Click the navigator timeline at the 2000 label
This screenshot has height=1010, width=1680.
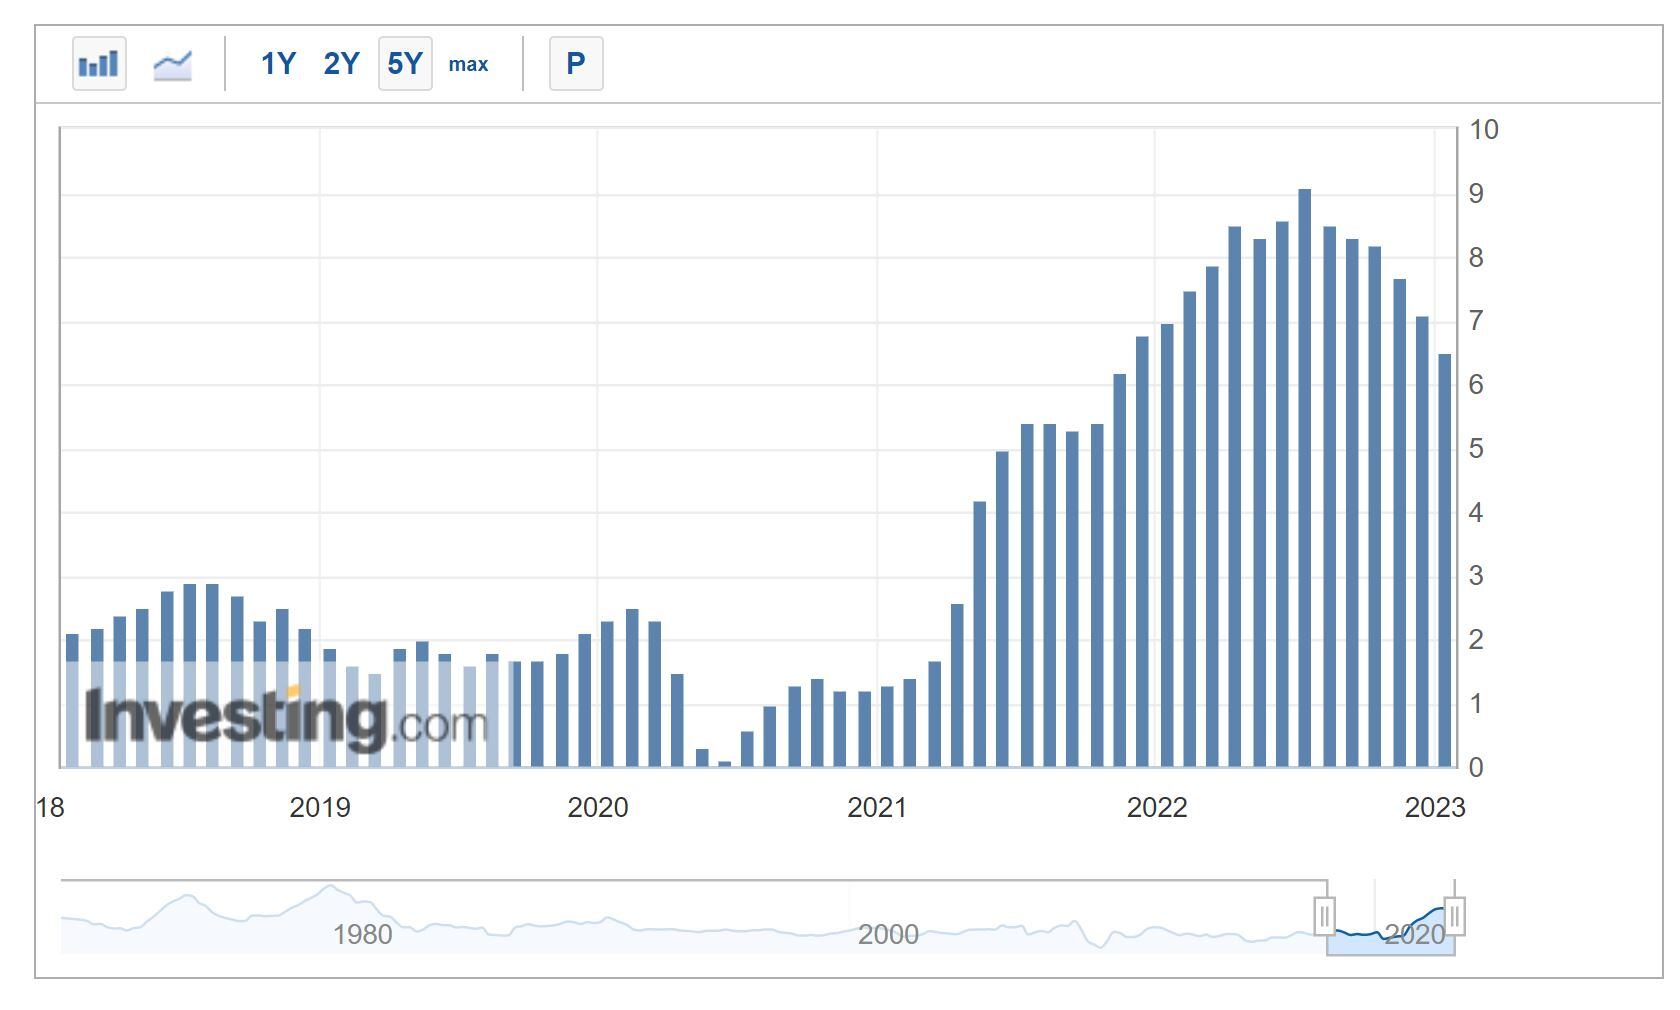(x=888, y=934)
